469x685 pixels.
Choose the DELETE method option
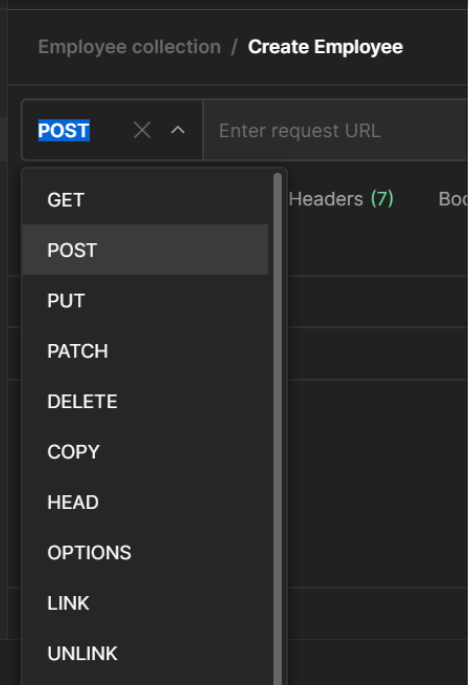[x=145, y=401]
